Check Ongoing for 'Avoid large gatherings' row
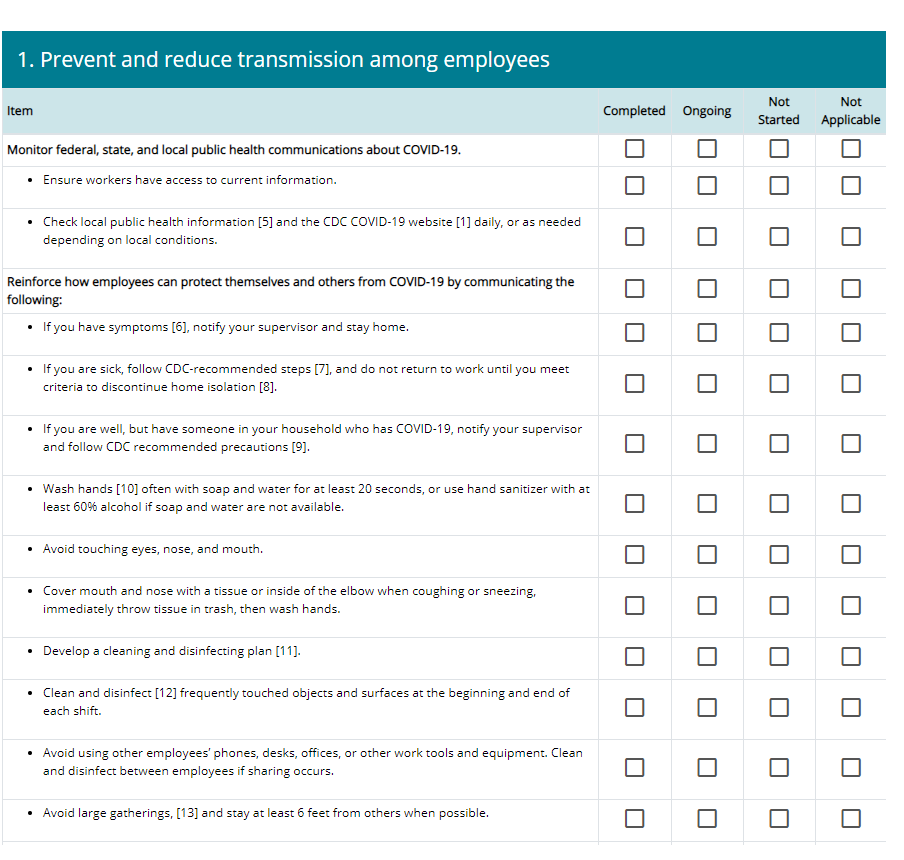The image size is (904, 860). [x=707, y=818]
